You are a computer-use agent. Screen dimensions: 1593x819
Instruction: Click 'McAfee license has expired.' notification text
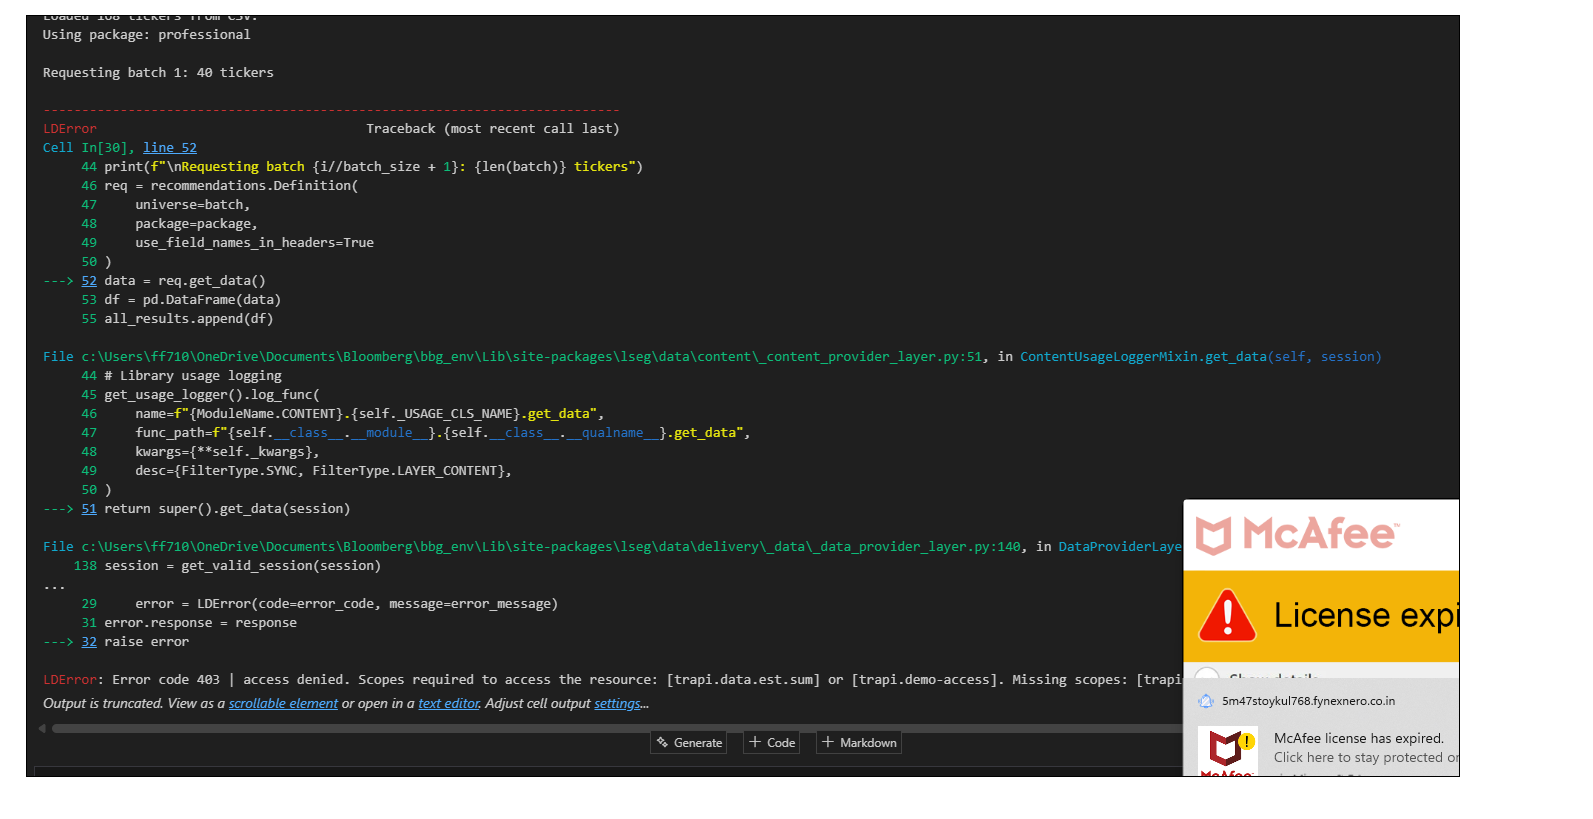click(x=1359, y=739)
